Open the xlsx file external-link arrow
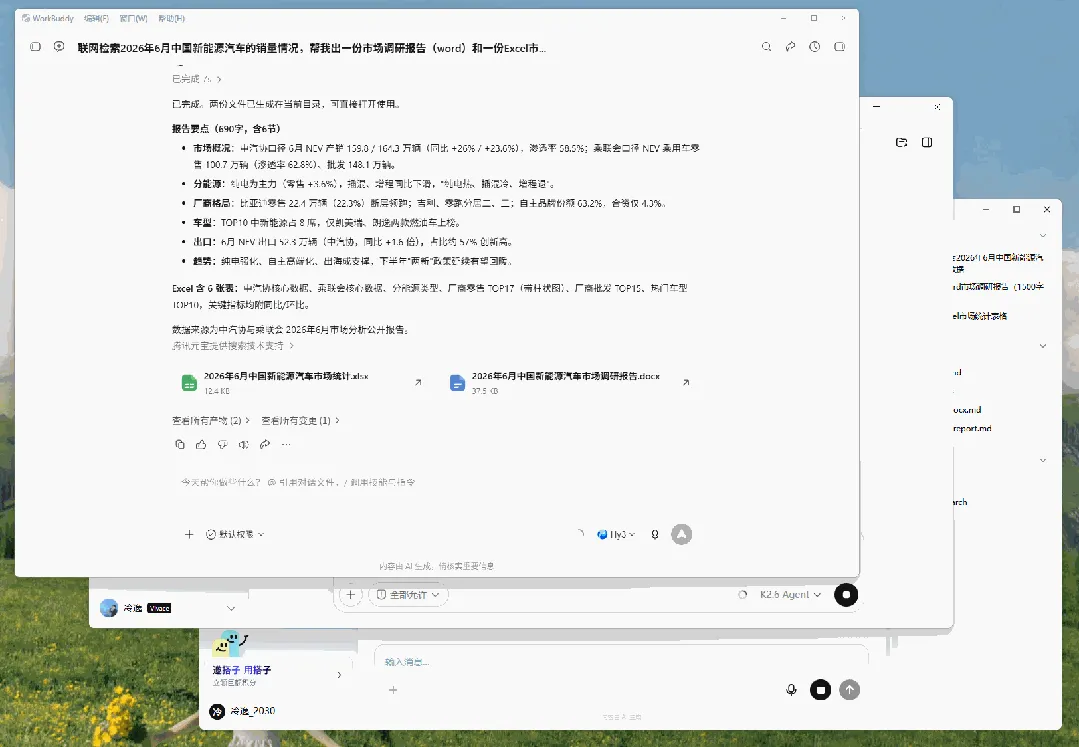The image size is (1079, 747). [x=418, y=382]
